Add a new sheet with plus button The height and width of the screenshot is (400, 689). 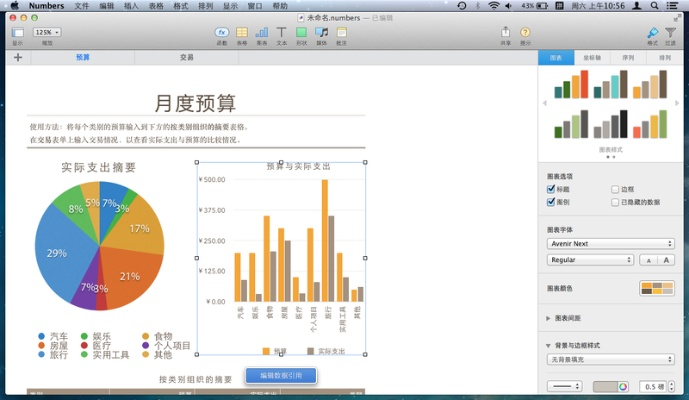[18, 58]
